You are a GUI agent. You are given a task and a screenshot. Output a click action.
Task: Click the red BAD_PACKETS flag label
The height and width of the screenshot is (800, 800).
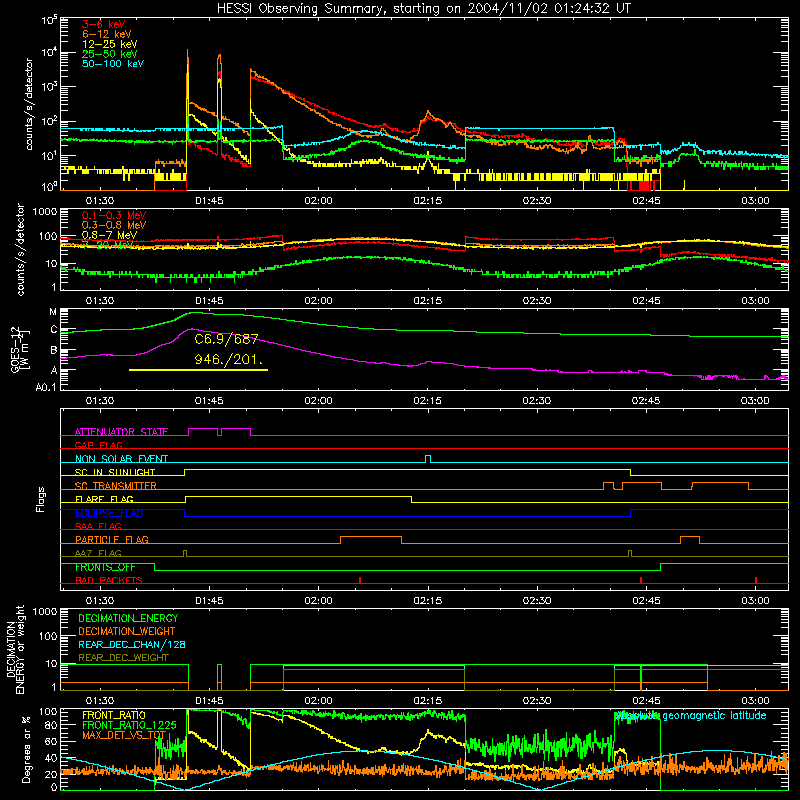click(109, 580)
